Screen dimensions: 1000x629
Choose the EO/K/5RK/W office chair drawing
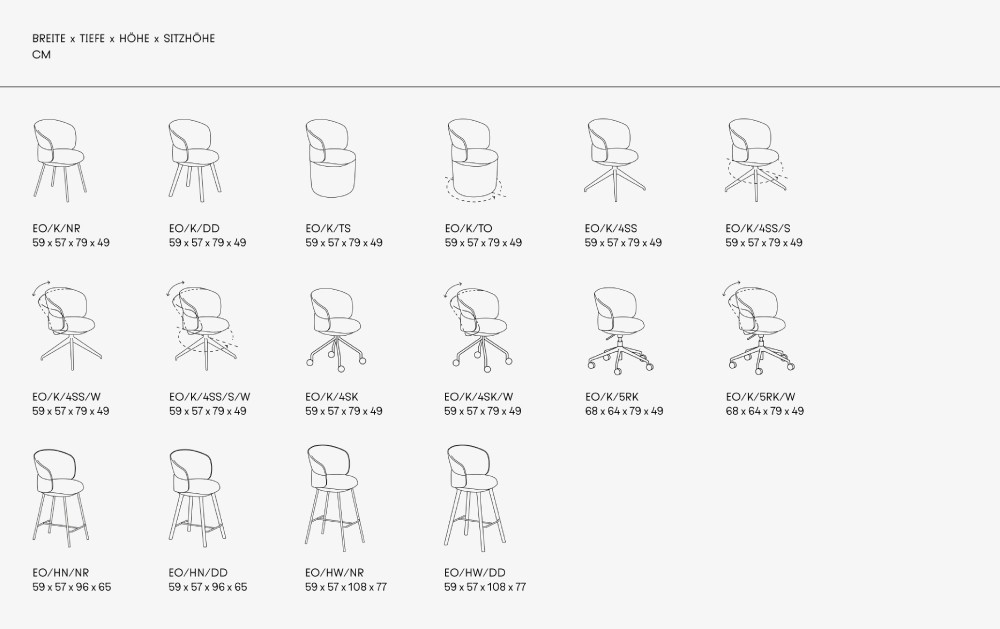click(x=756, y=325)
